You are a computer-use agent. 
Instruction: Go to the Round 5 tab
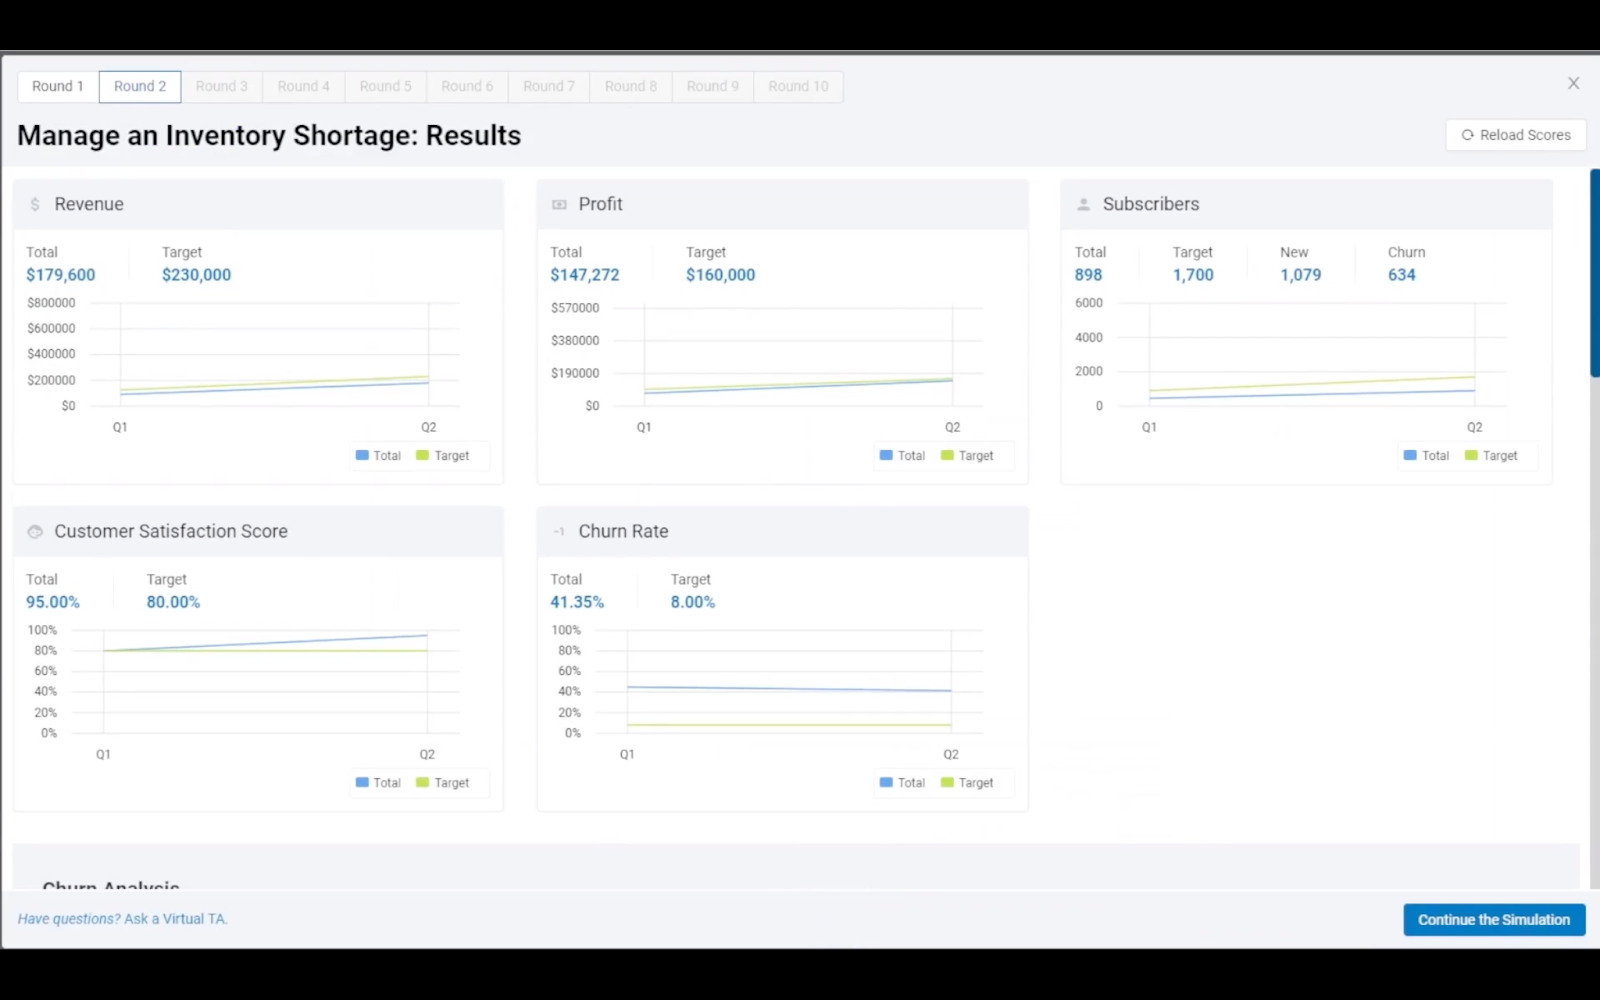click(x=385, y=86)
